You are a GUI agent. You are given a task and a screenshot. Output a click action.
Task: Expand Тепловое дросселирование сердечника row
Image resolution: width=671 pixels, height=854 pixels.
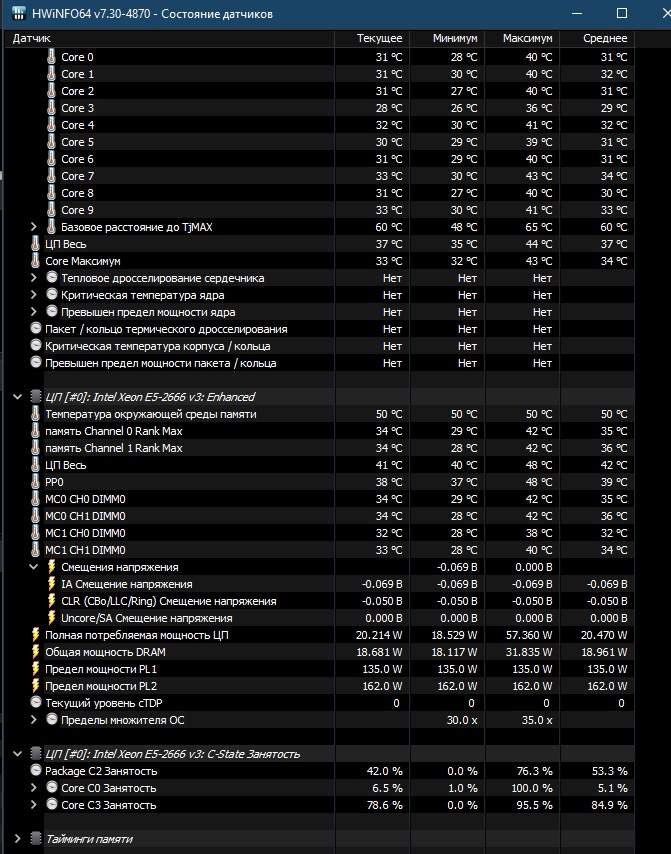point(34,278)
